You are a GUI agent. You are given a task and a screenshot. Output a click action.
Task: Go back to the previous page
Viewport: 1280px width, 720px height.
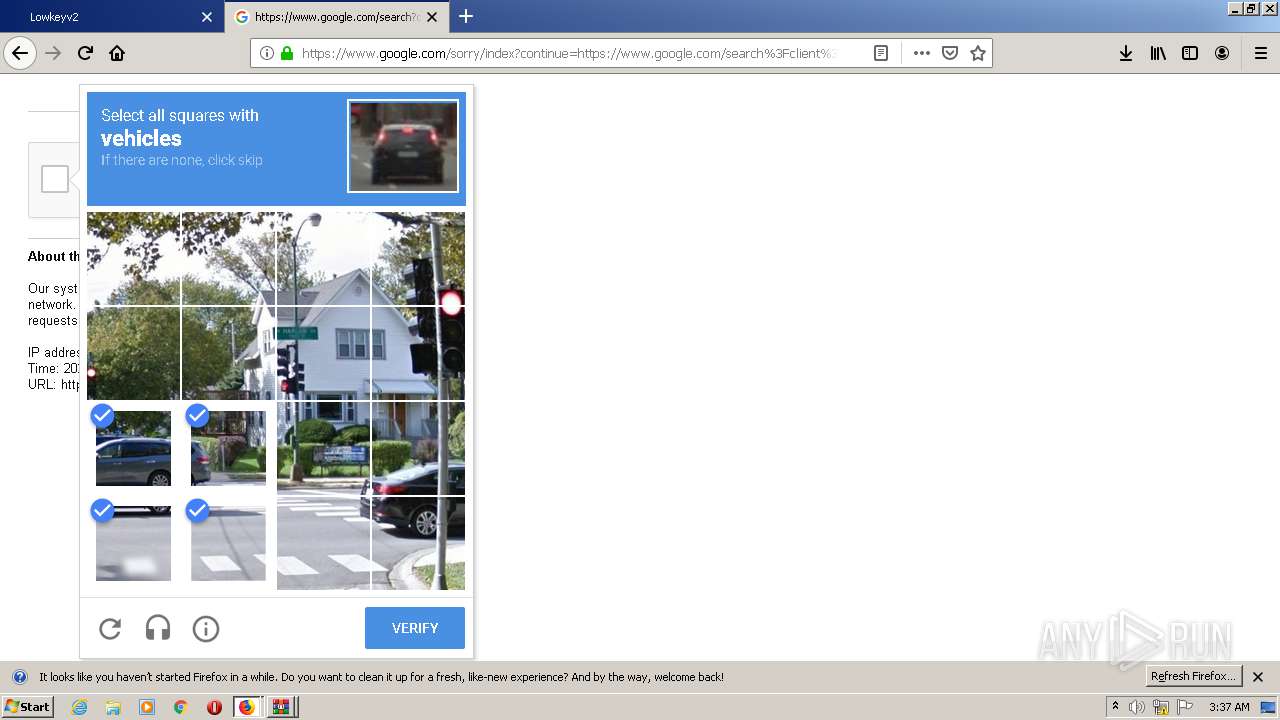coord(20,53)
